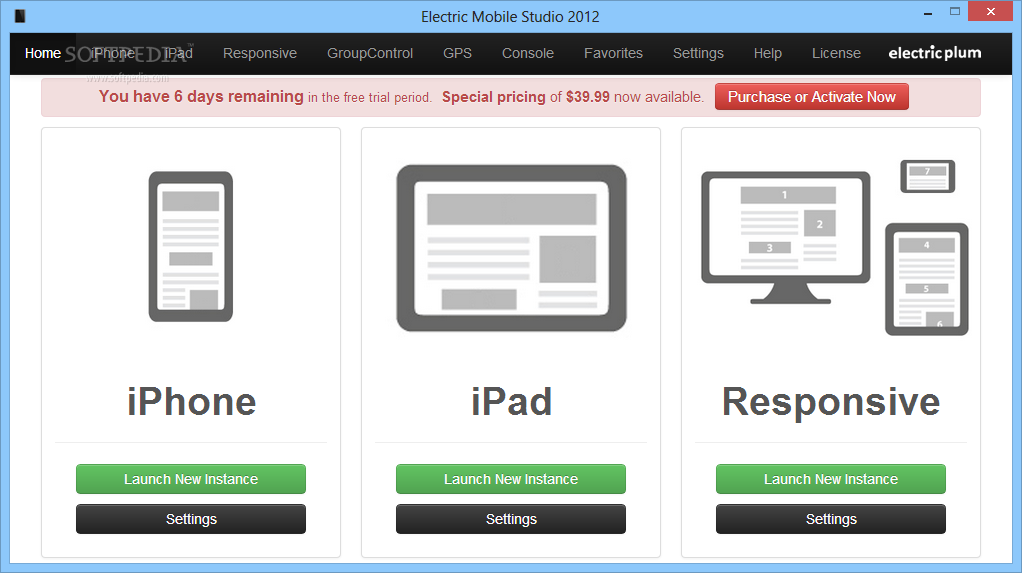Open Settings under the iPhone card
Viewport: 1022px width, 573px height.
tap(191, 519)
